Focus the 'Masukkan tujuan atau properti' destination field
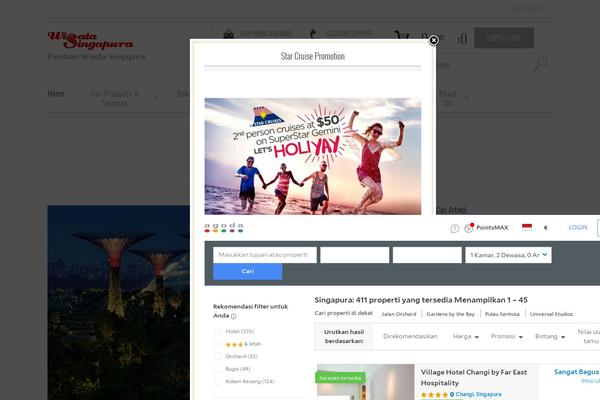 coord(265,255)
